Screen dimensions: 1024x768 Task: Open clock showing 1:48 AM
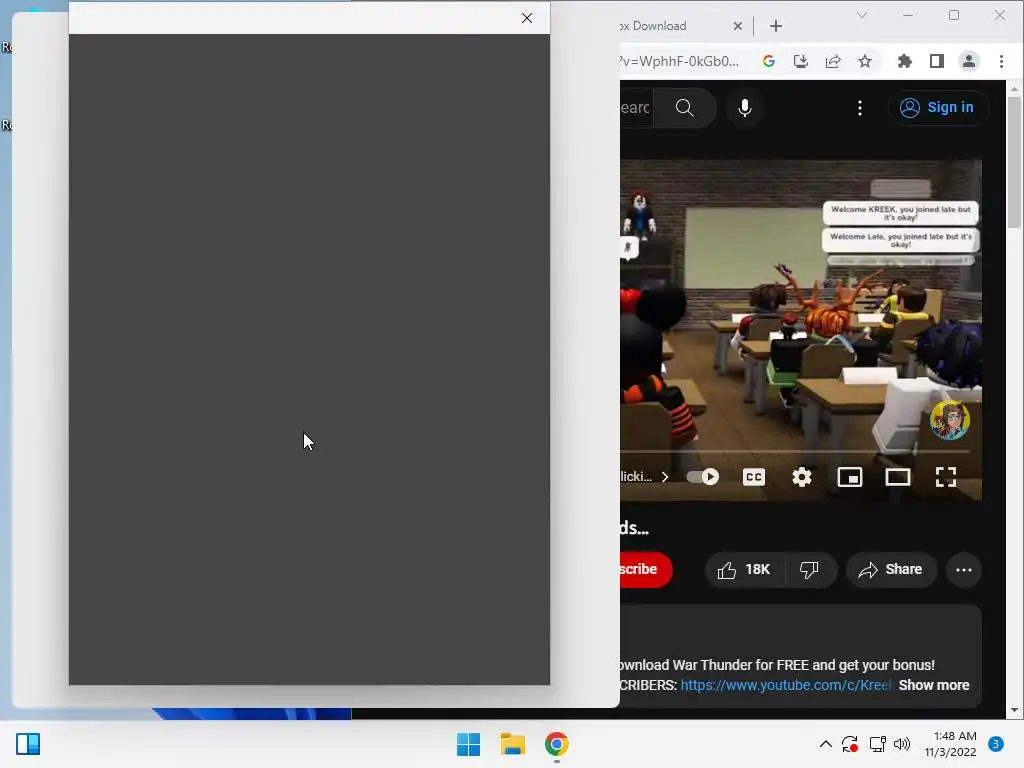click(950, 744)
